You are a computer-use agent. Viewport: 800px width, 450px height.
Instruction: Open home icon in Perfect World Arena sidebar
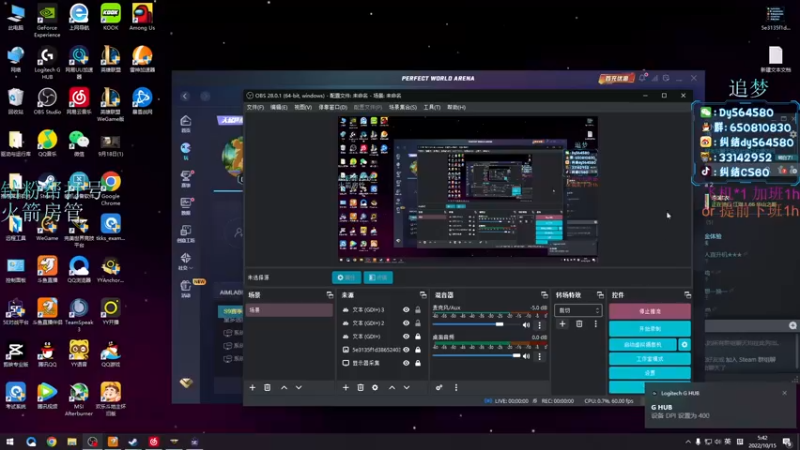tap(186, 123)
